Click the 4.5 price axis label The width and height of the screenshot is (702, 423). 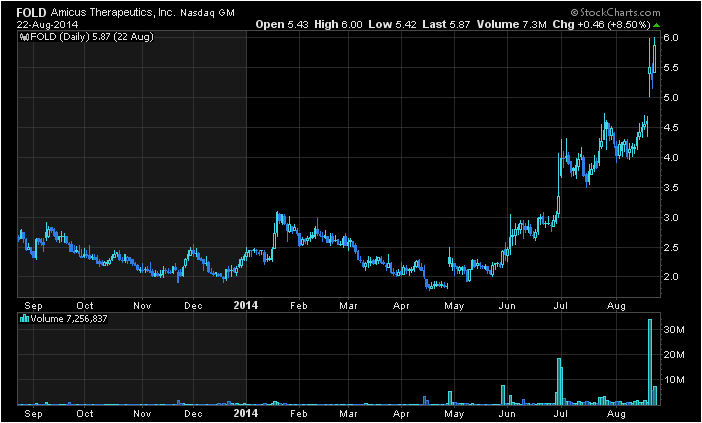point(672,128)
